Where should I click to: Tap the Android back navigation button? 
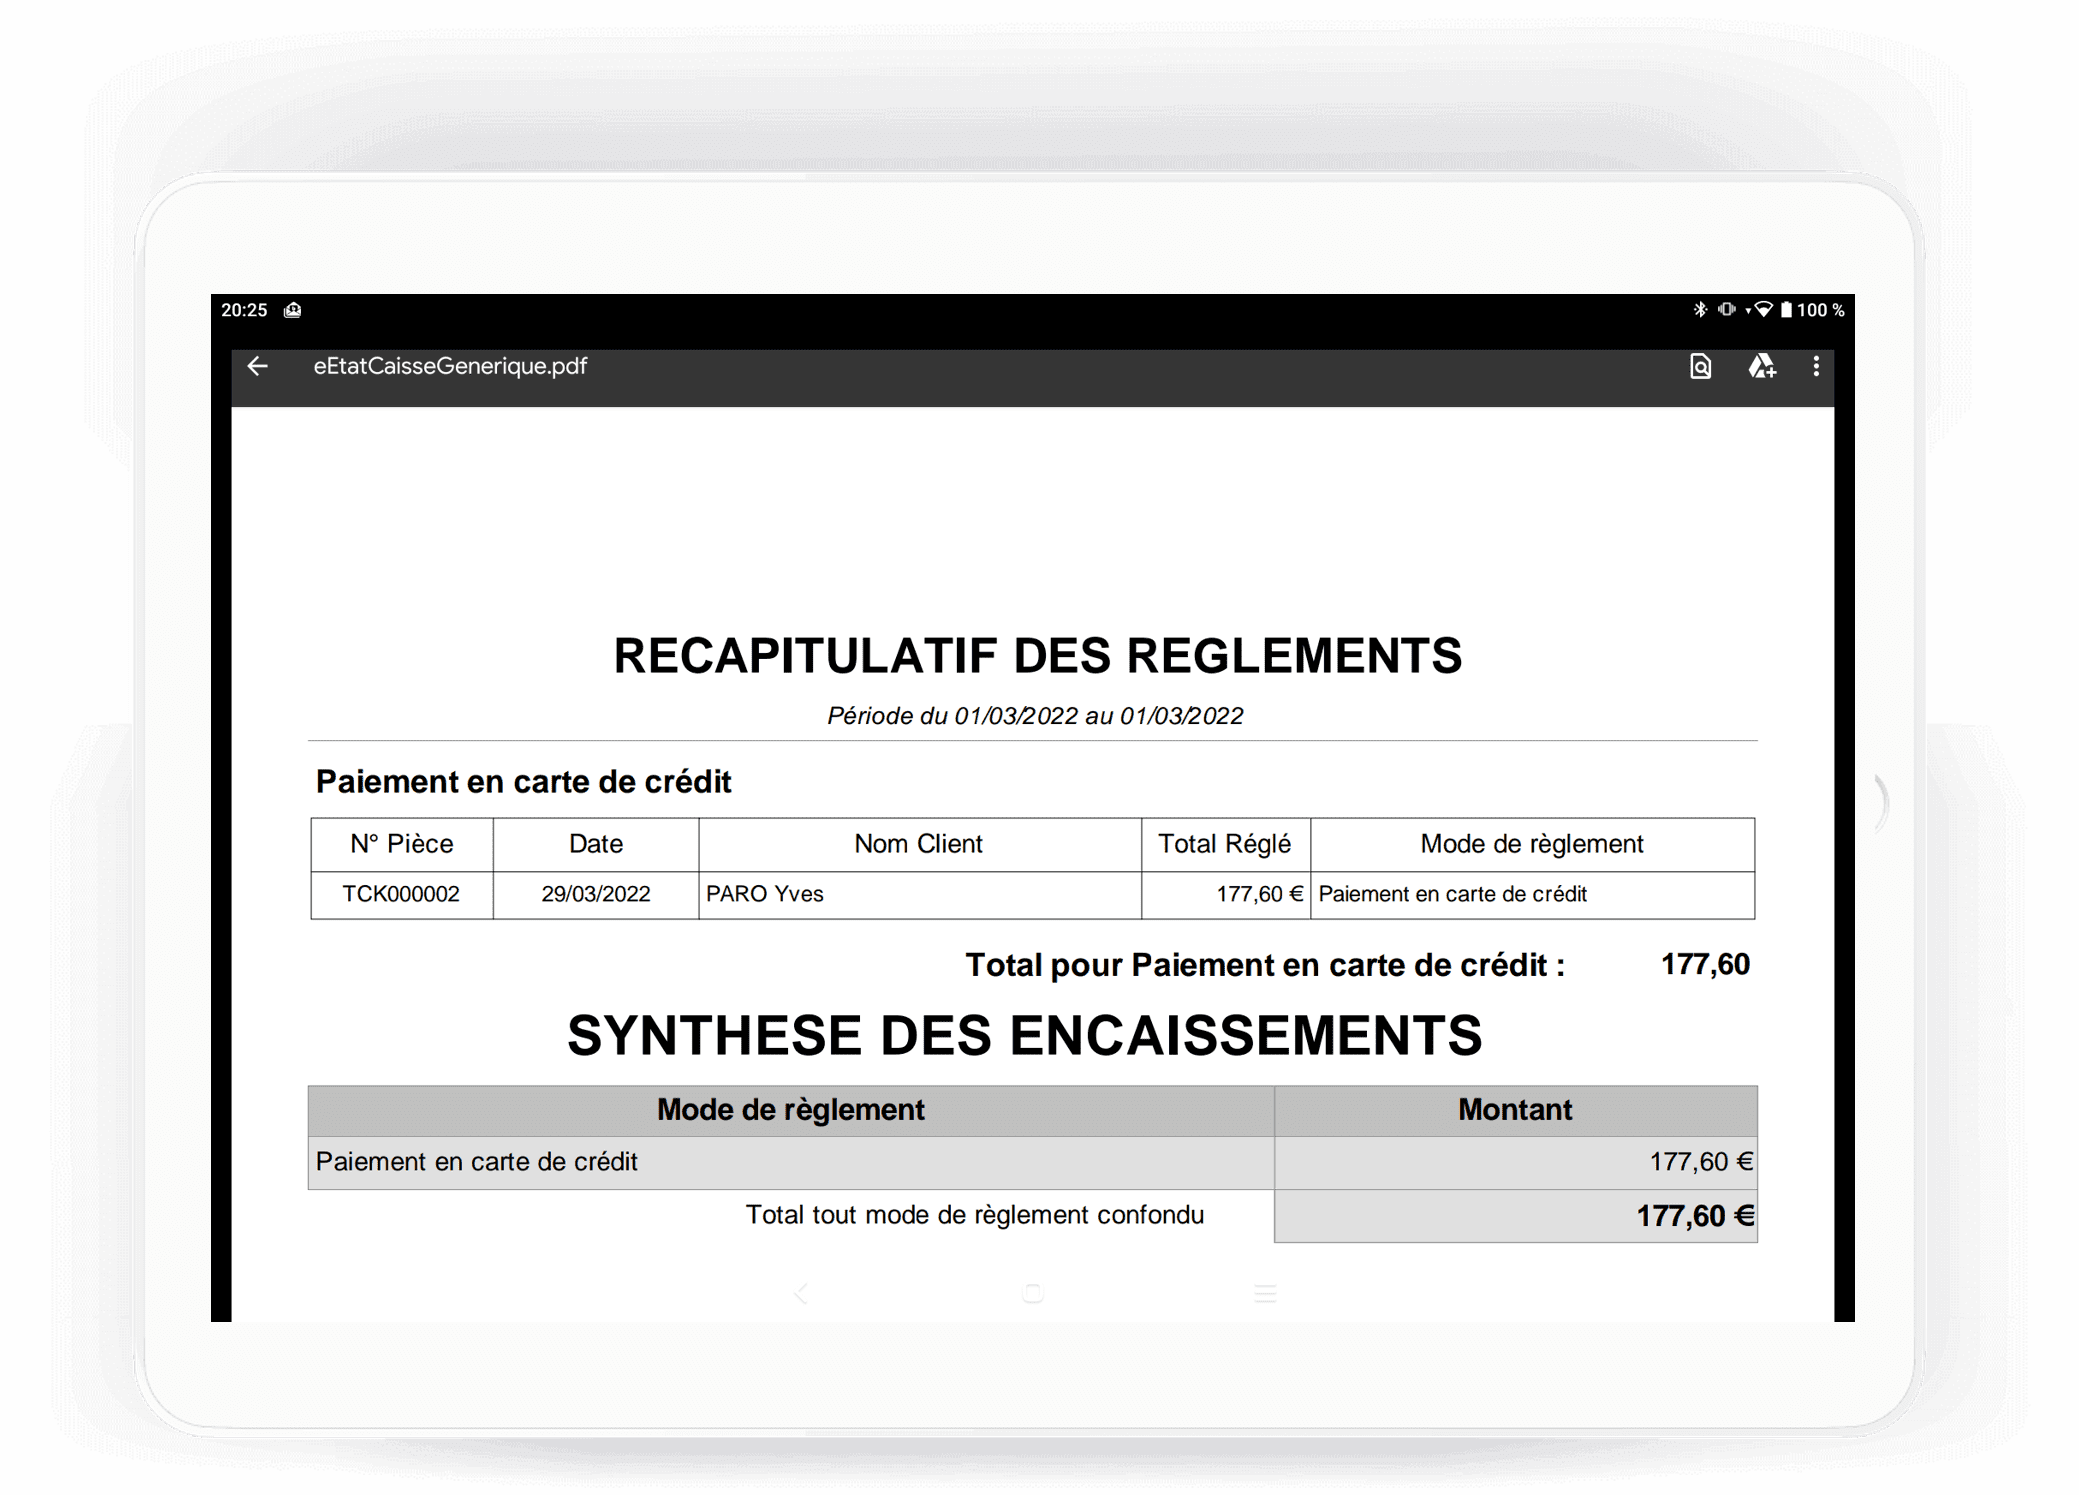pos(800,1293)
